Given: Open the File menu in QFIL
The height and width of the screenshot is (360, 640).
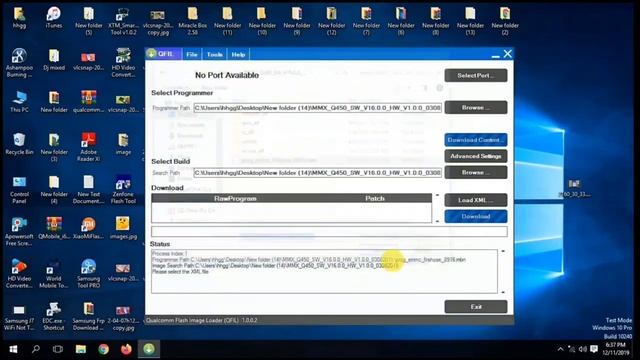Looking at the screenshot, I should click(192, 54).
